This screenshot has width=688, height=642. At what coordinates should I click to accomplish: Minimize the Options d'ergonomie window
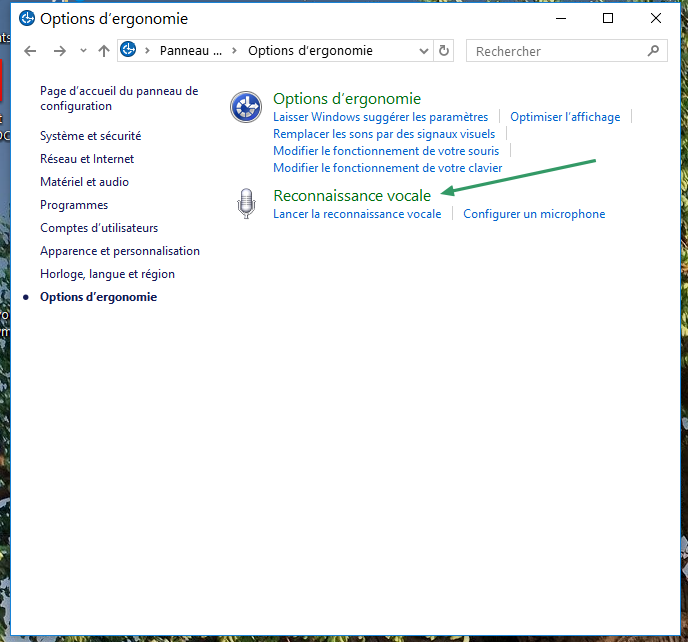tap(561, 18)
